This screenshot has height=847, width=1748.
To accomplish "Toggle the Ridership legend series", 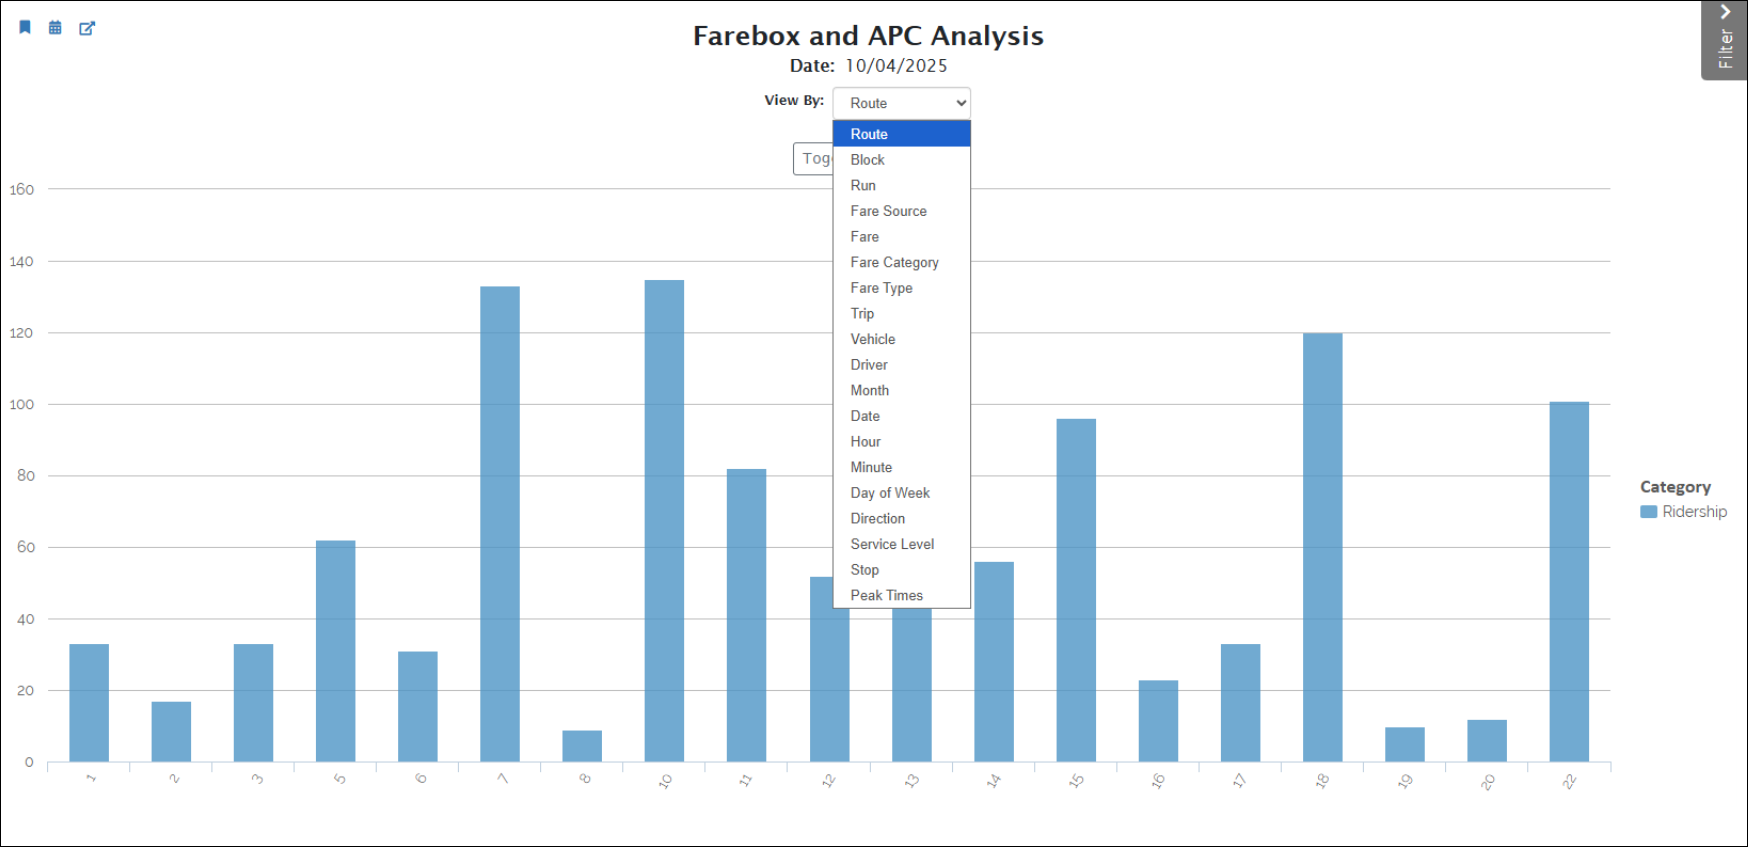I will point(1694,512).
